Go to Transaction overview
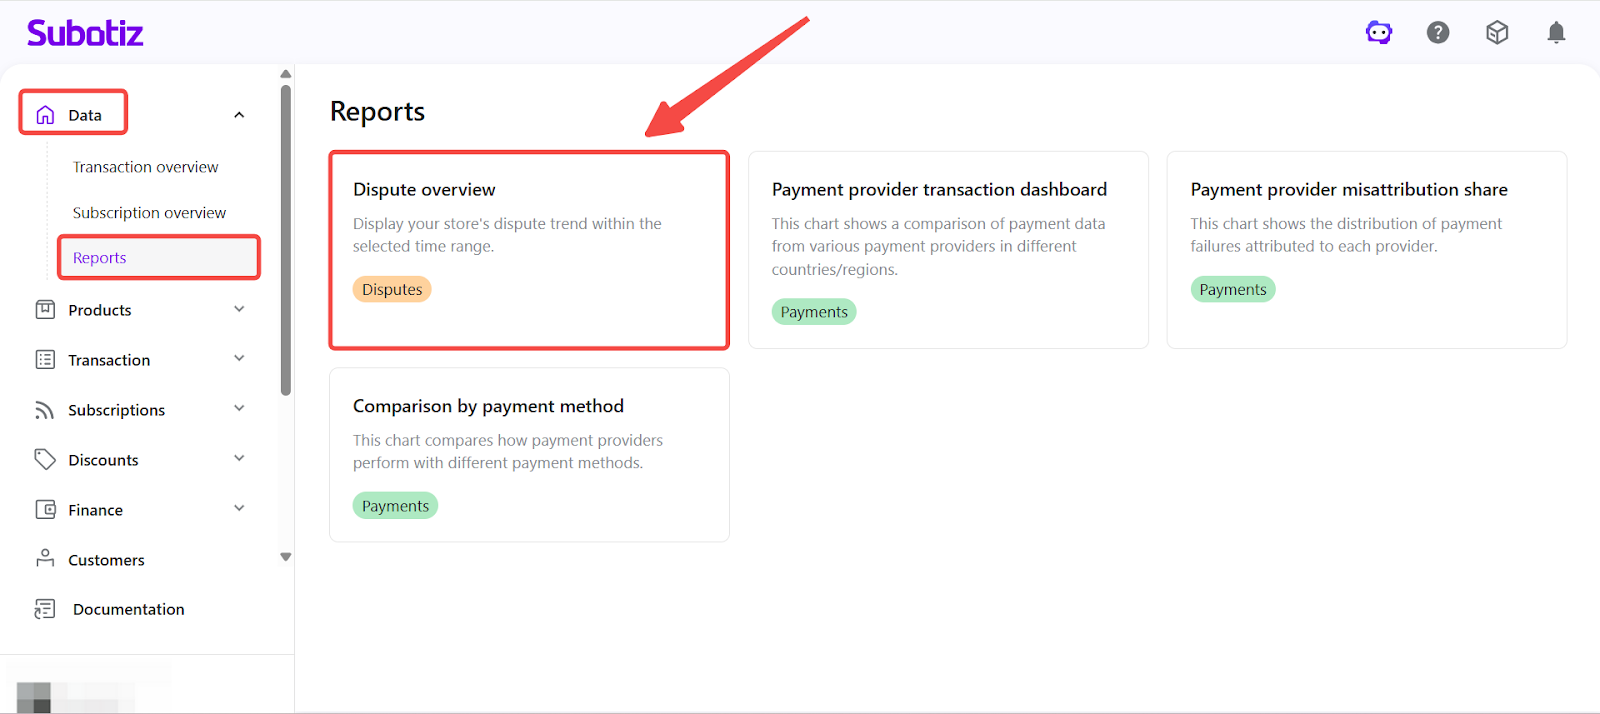Image resolution: width=1600 pixels, height=714 pixels. coord(145,167)
